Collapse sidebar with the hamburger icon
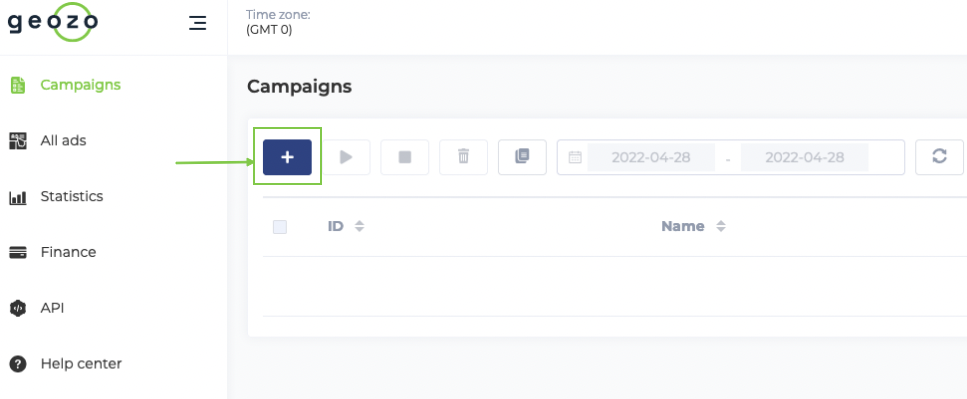Image resolution: width=967 pixels, height=399 pixels. (x=197, y=23)
